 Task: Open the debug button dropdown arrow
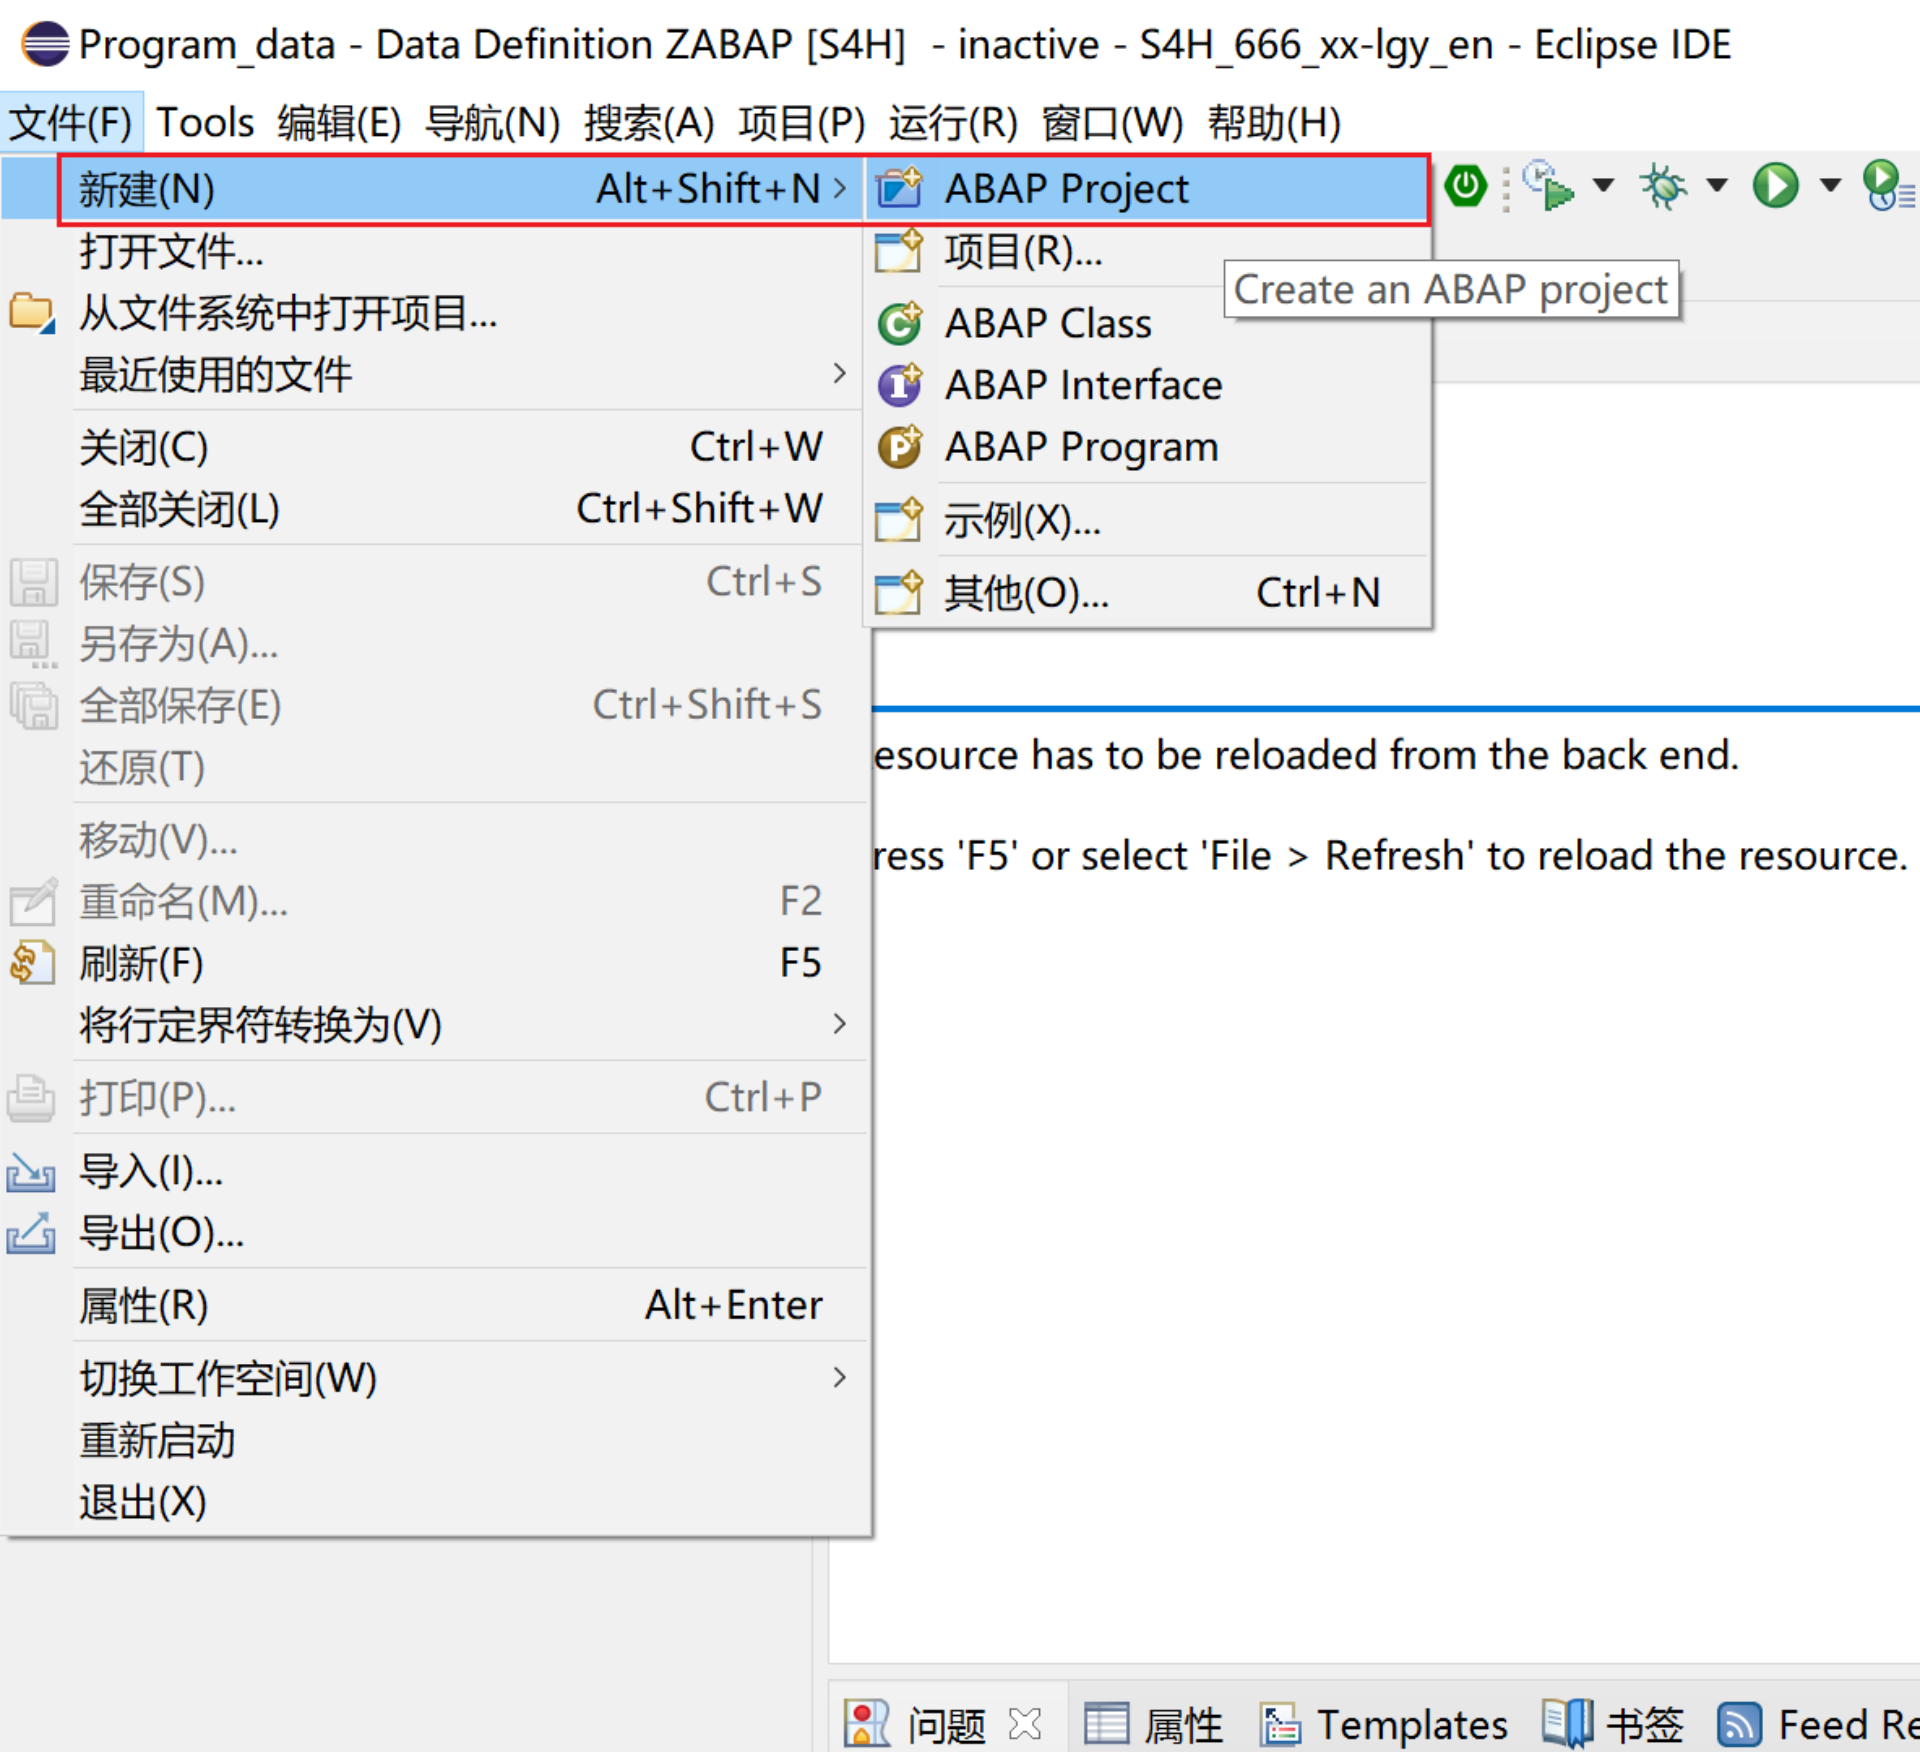coord(1717,185)
